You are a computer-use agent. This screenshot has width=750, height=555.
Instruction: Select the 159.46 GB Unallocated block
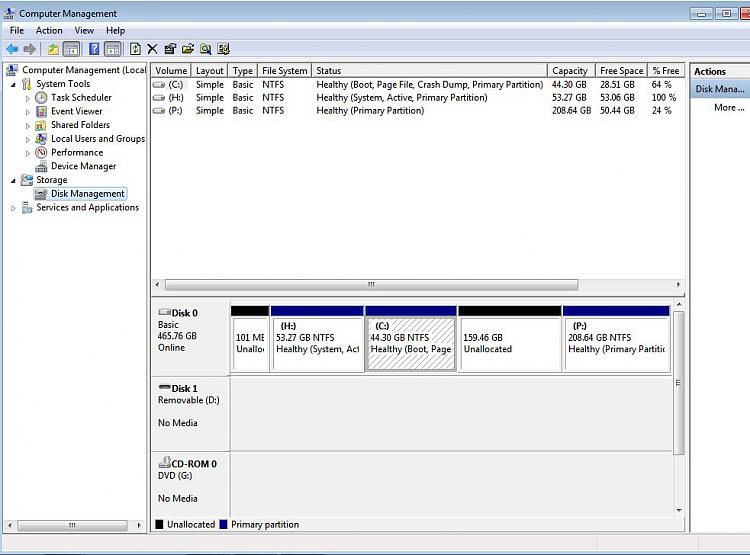[x=509, y=339]
